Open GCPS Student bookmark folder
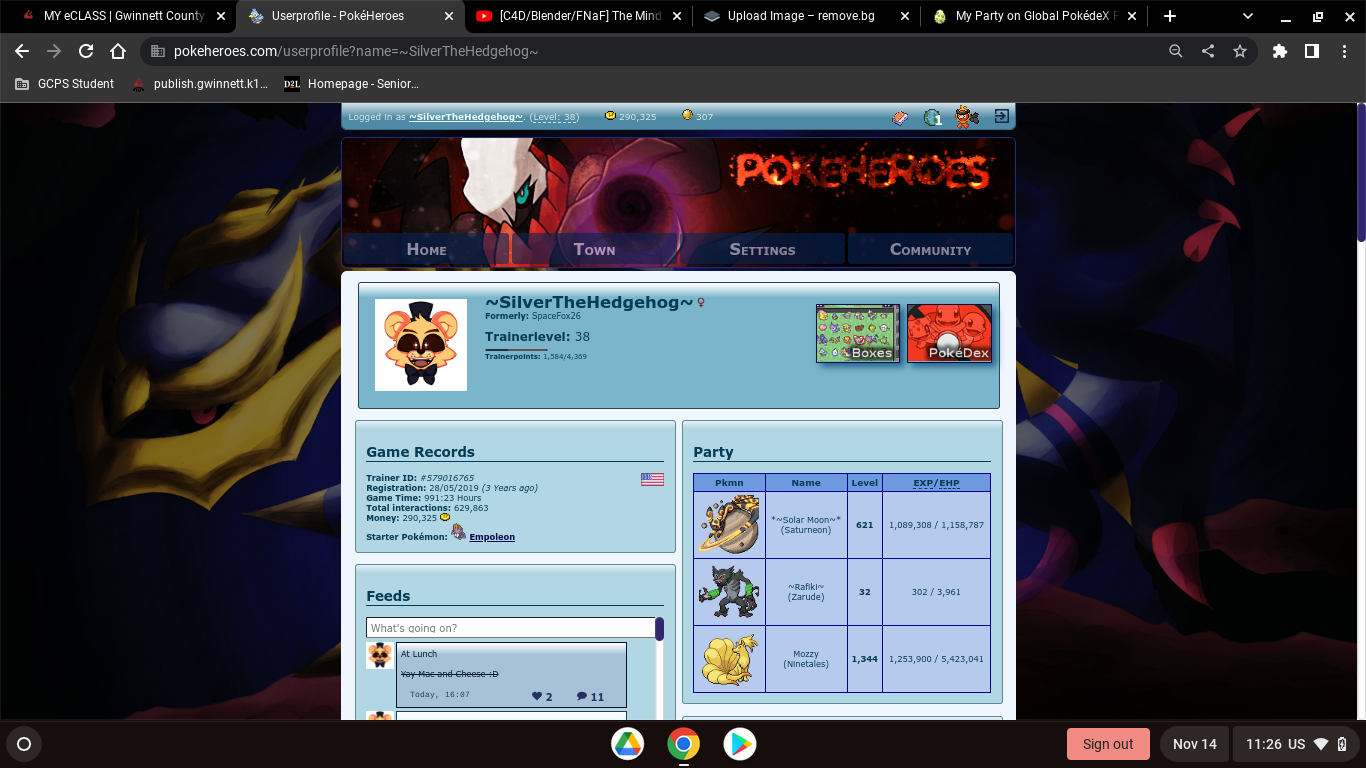The width and height of the screenshot is (1366, 768). pos(65,84)
